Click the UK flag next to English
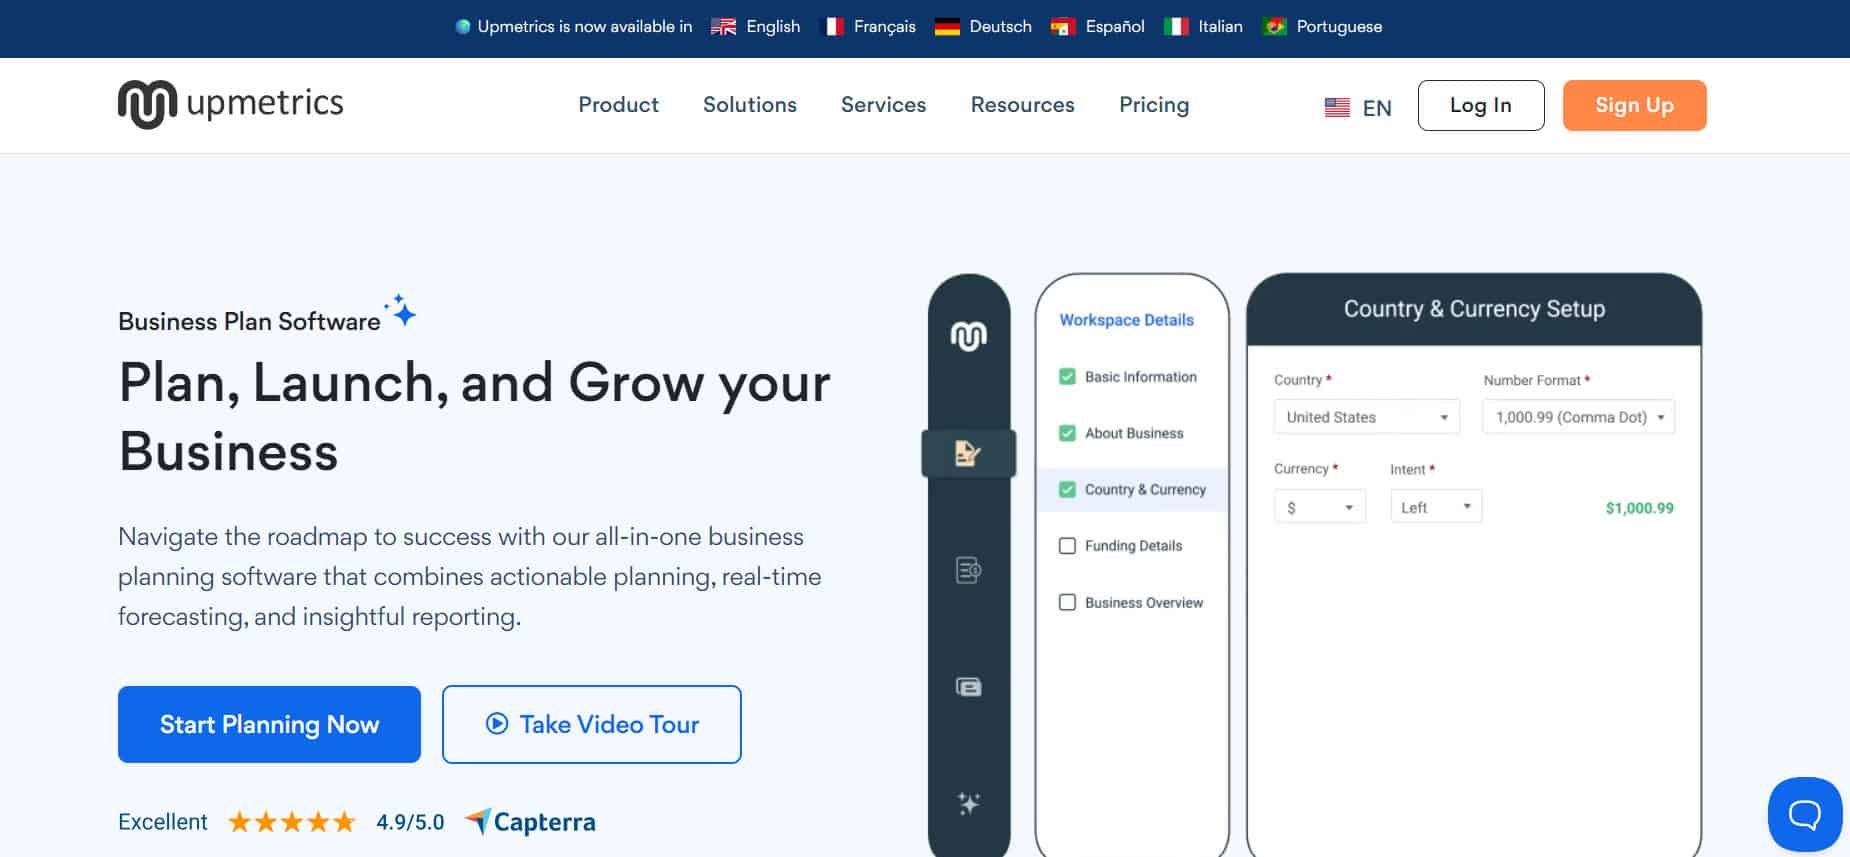 pyautogui.click(x=723, y=27)
